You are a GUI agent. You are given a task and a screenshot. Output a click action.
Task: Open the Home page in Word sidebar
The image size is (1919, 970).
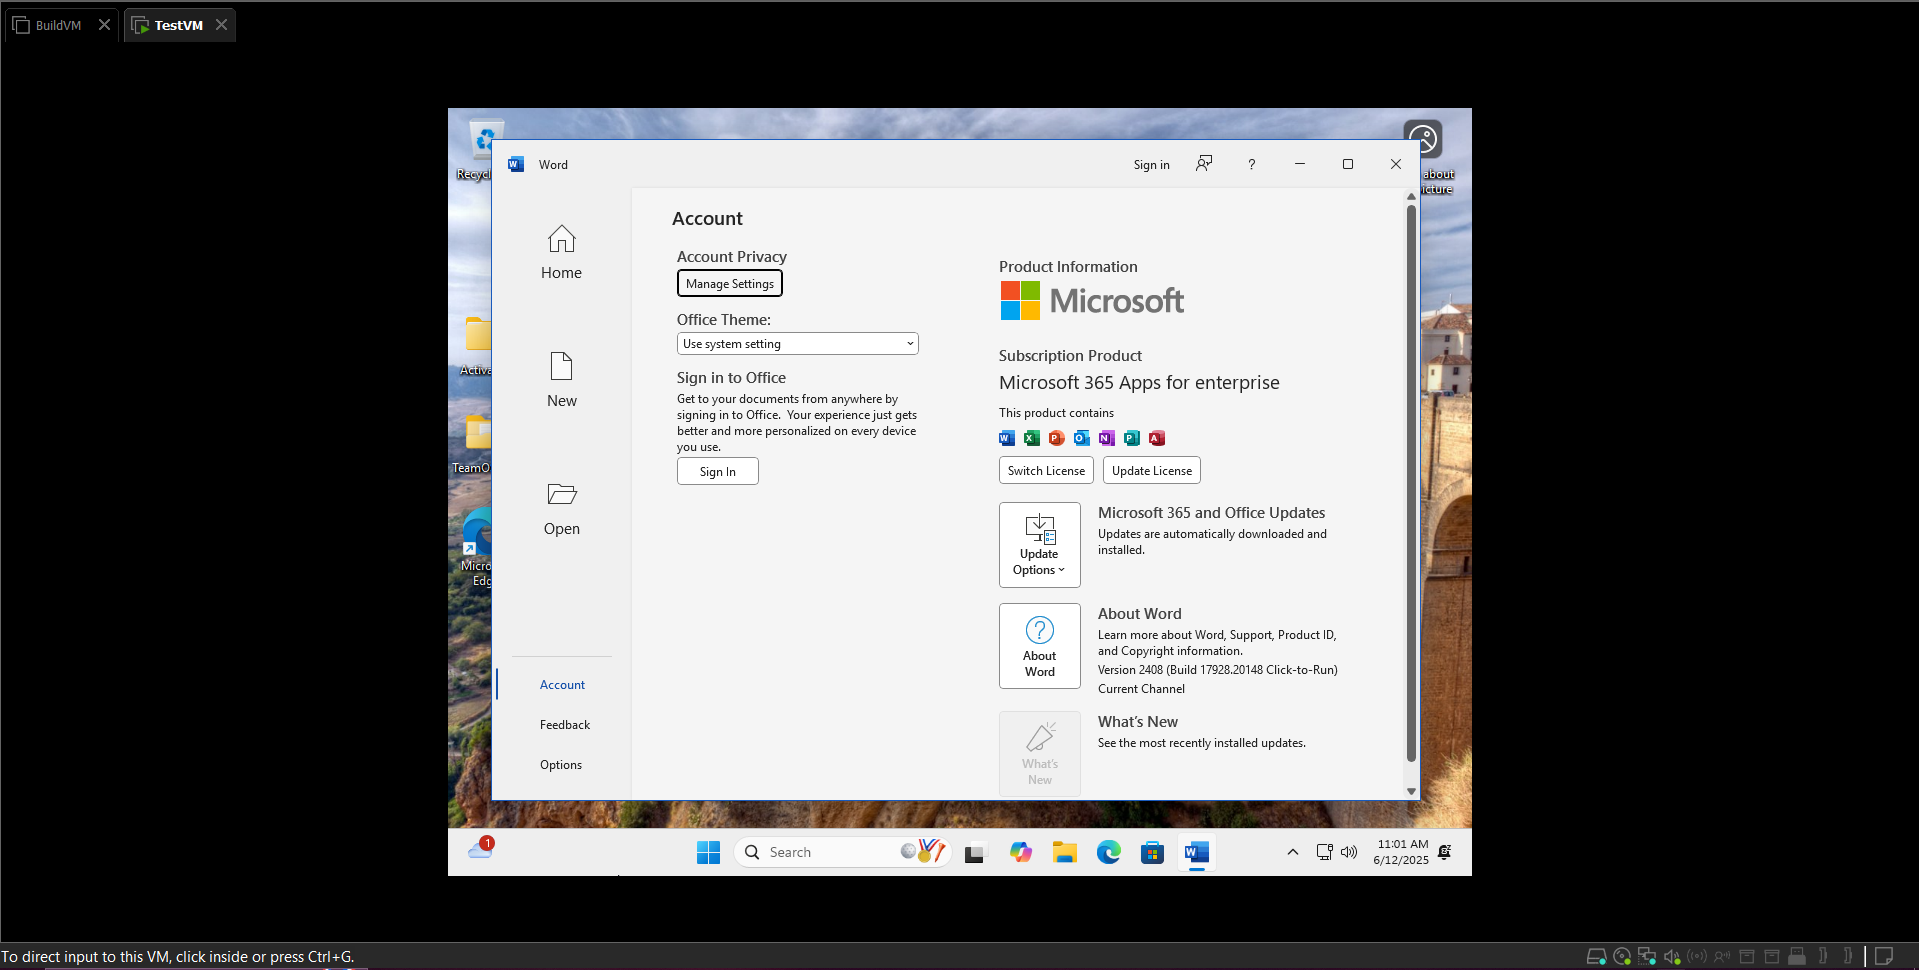click(561, 251)
